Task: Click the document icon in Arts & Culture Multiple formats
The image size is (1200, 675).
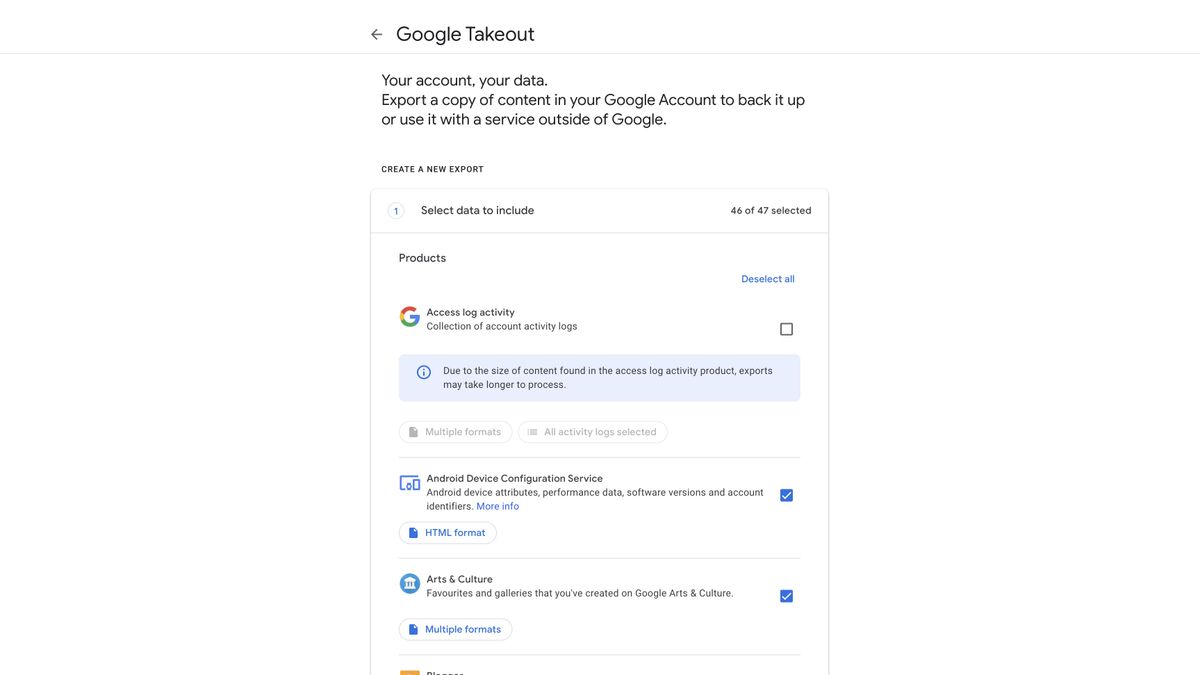Action: coord(412,628)
